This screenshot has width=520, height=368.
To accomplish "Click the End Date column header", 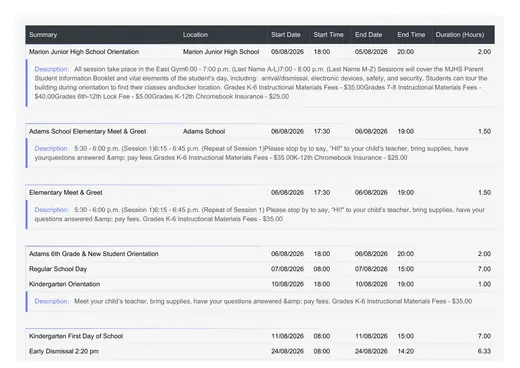I will point(368,35).
